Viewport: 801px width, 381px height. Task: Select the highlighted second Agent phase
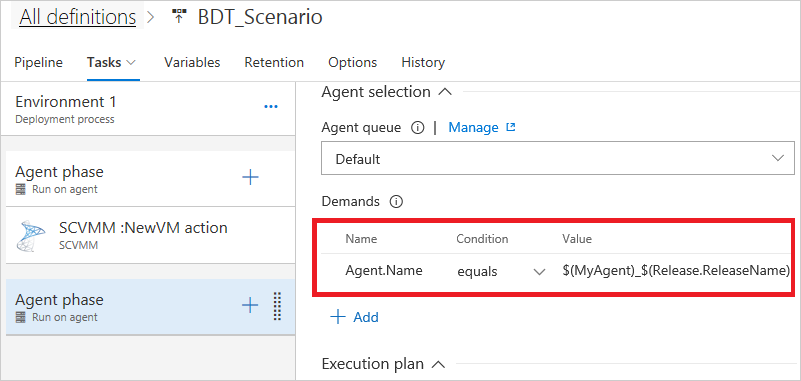click(x=150, y=307)
